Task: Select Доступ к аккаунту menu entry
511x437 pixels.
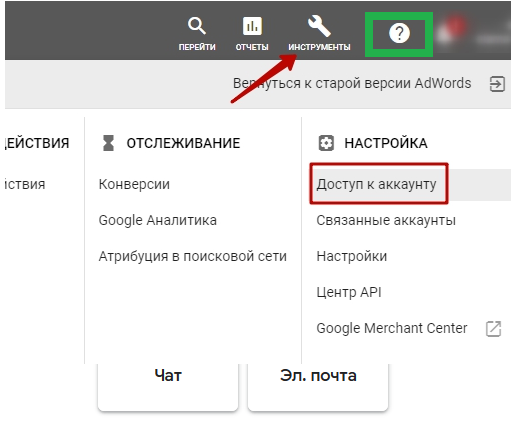Action: [x=376, y=184]
